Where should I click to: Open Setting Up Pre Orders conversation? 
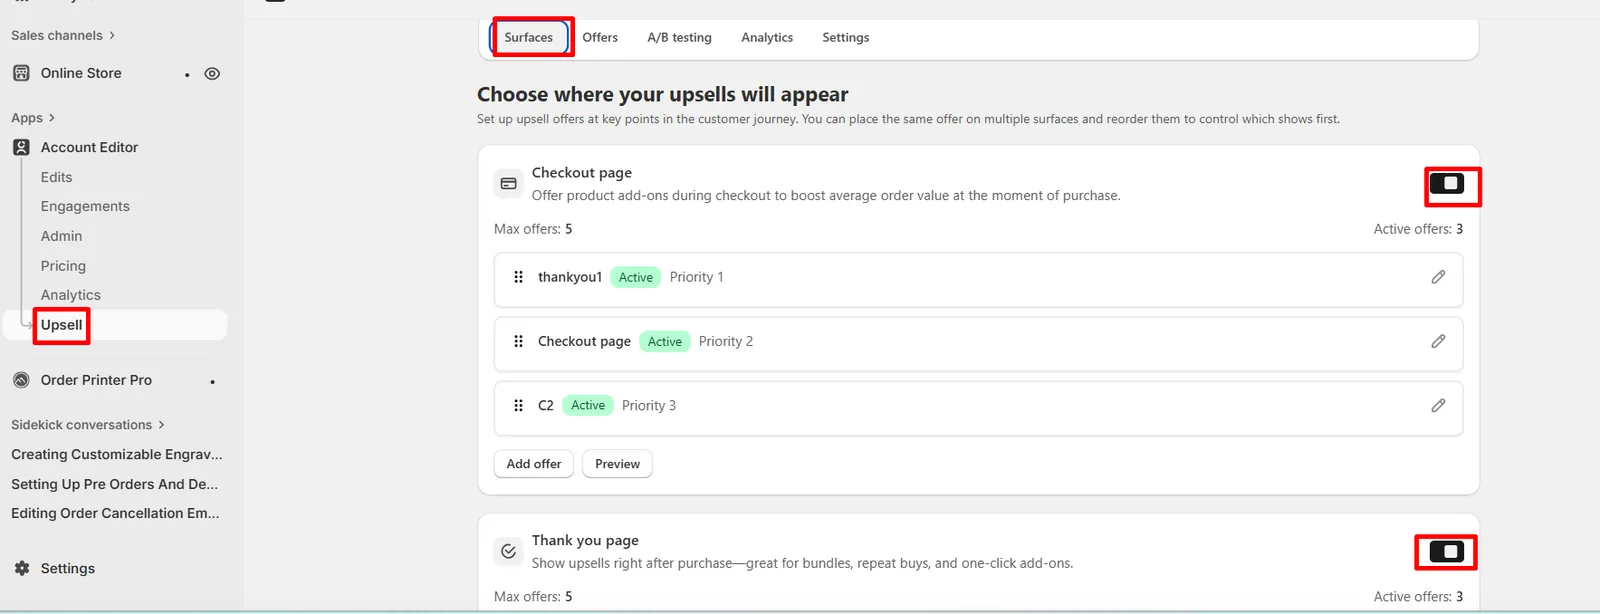click(x=114, y=484)
